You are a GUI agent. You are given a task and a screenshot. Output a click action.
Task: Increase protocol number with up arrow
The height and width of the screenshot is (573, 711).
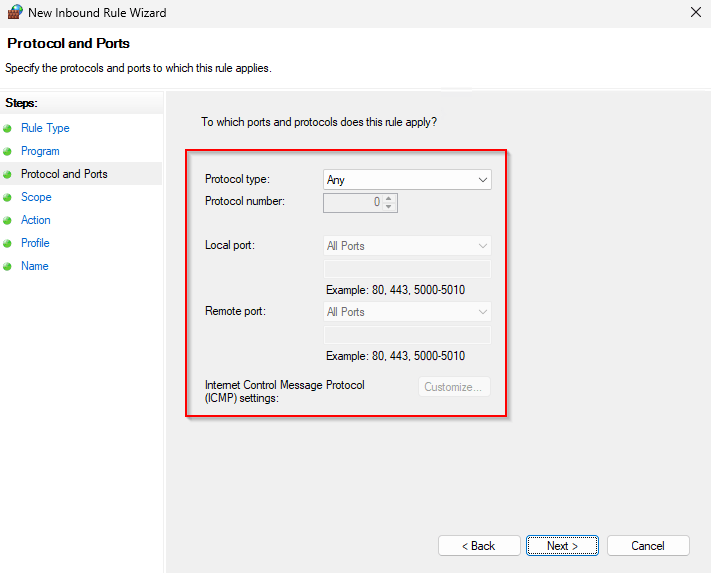[x=390, y=197]
